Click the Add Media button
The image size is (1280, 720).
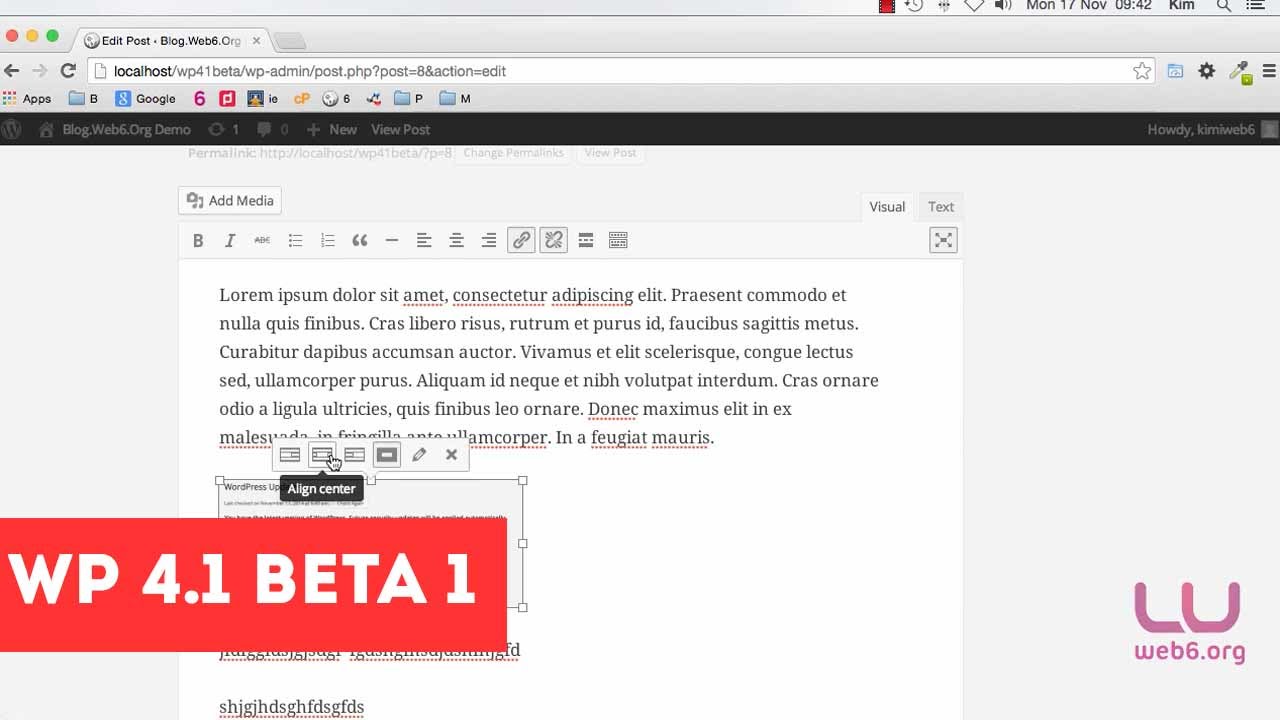[230, 201]
